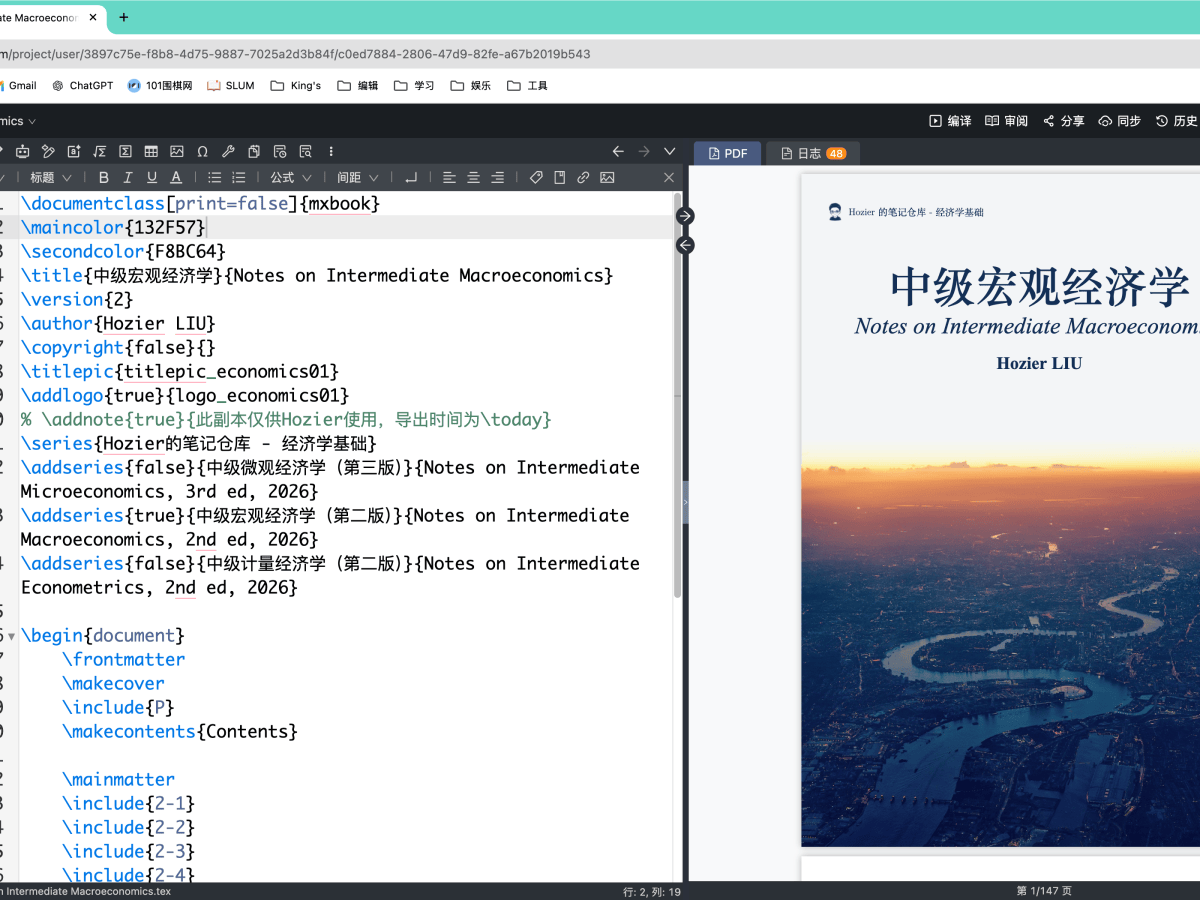Image resolution: width=1200 pixels, height=900 pixels.
Task: Click the editor vertical scrollbar
Action: click(677, 395)
